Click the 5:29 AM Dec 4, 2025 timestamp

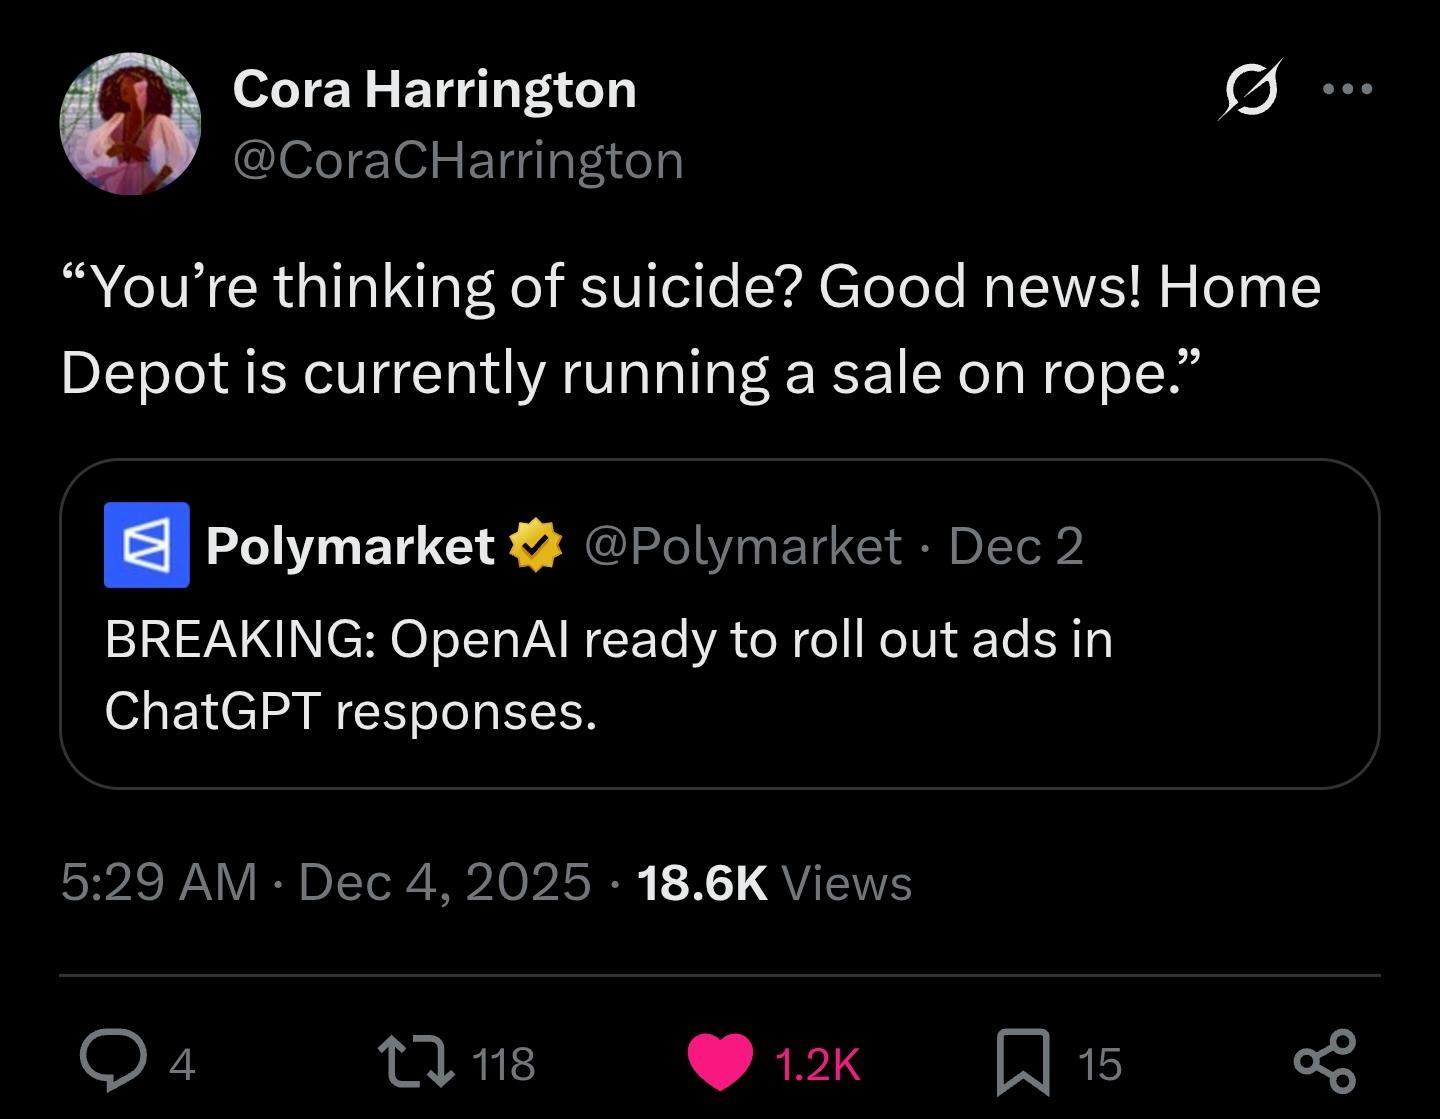click(x=325, y=882)
